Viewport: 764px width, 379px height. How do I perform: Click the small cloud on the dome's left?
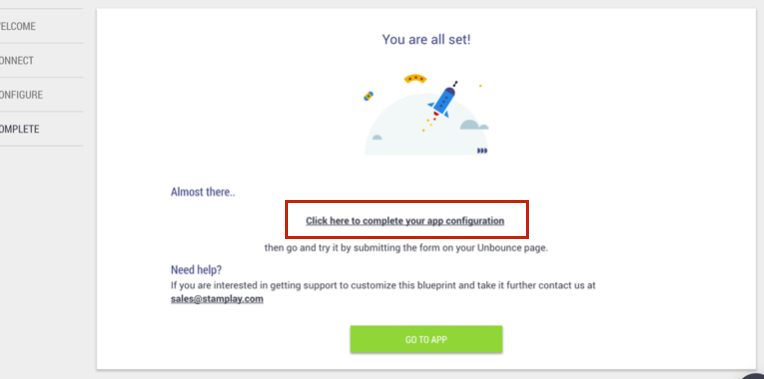tap(377, 137)
